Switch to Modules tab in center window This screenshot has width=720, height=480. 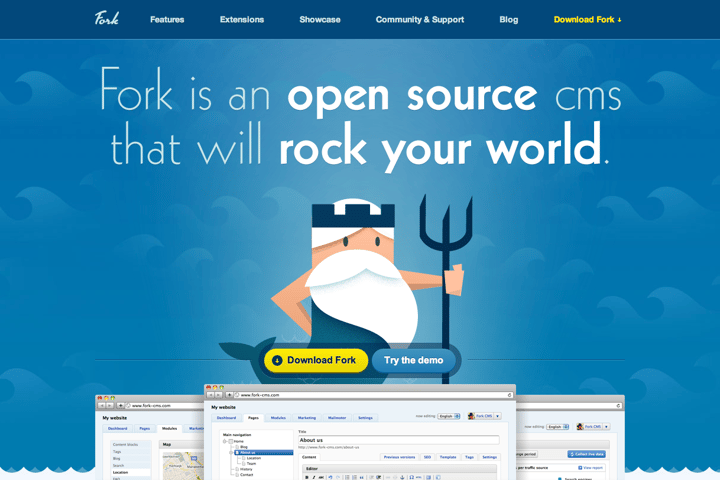pos(278,418)
